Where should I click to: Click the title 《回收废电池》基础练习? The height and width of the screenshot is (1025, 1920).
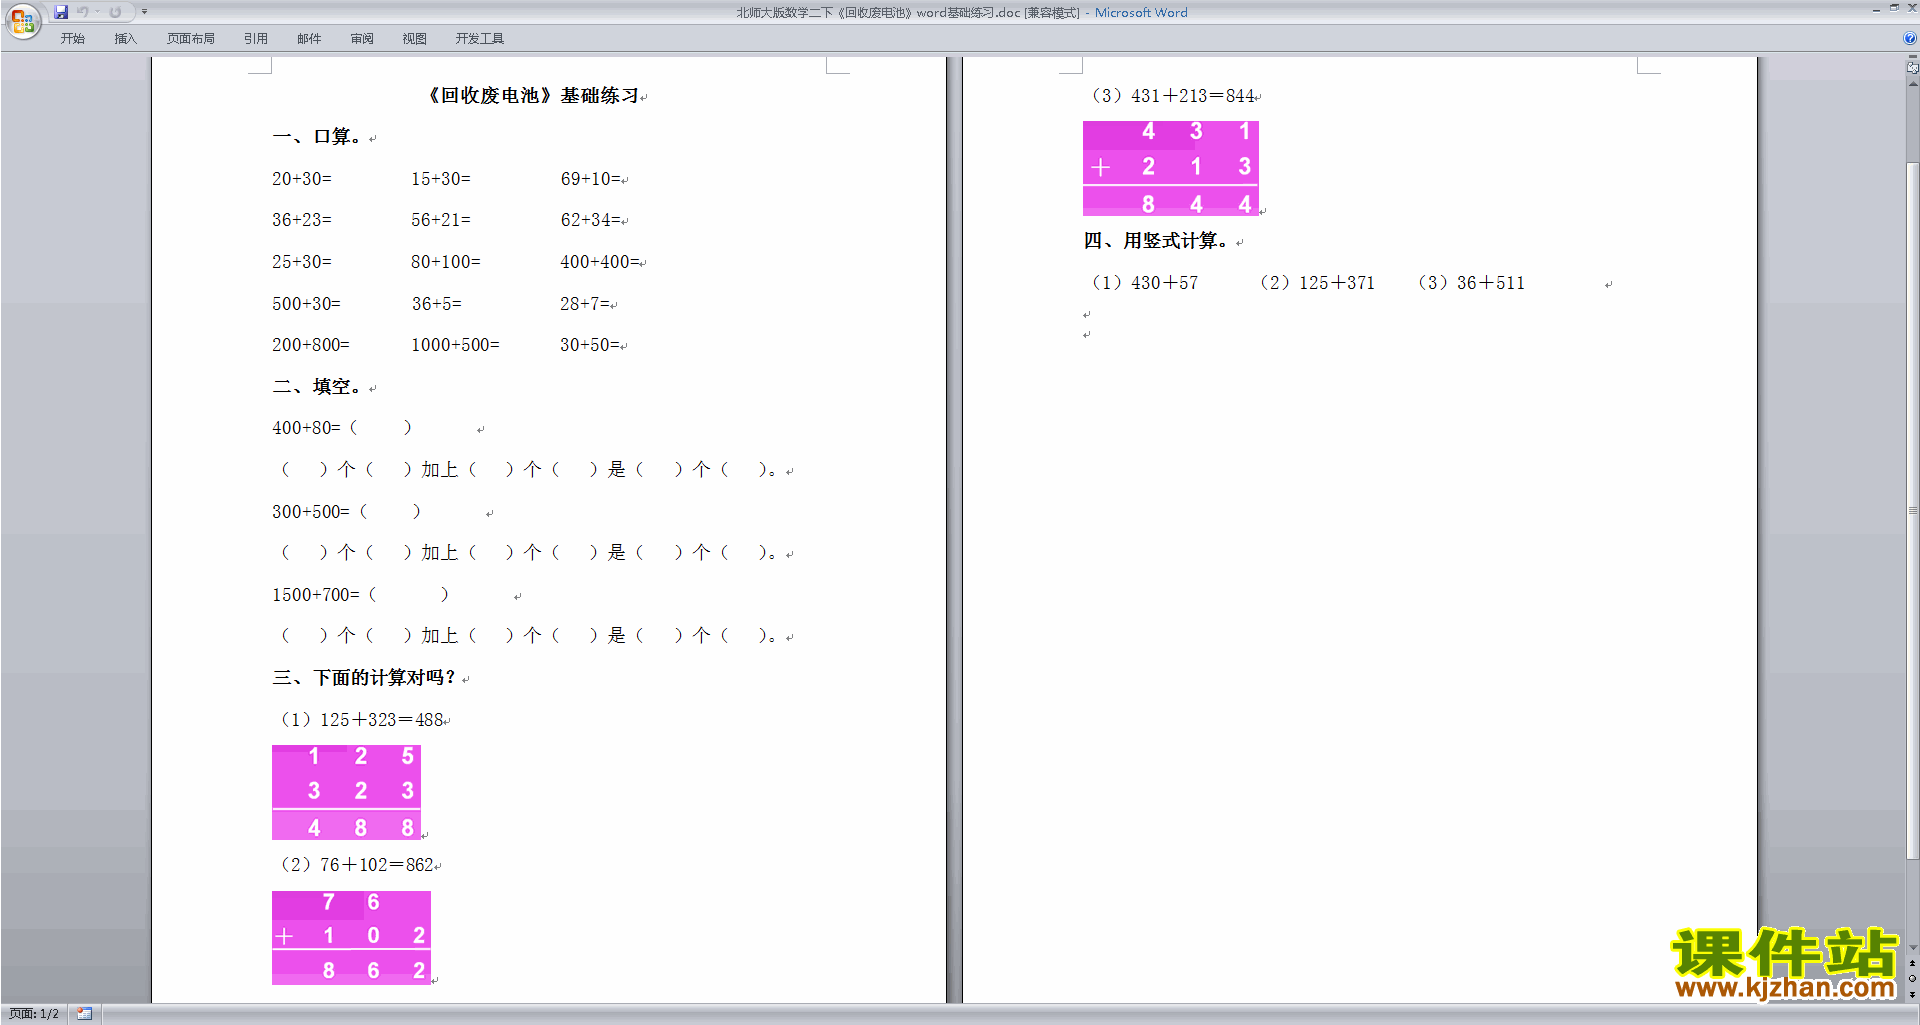tap(533, 96)
